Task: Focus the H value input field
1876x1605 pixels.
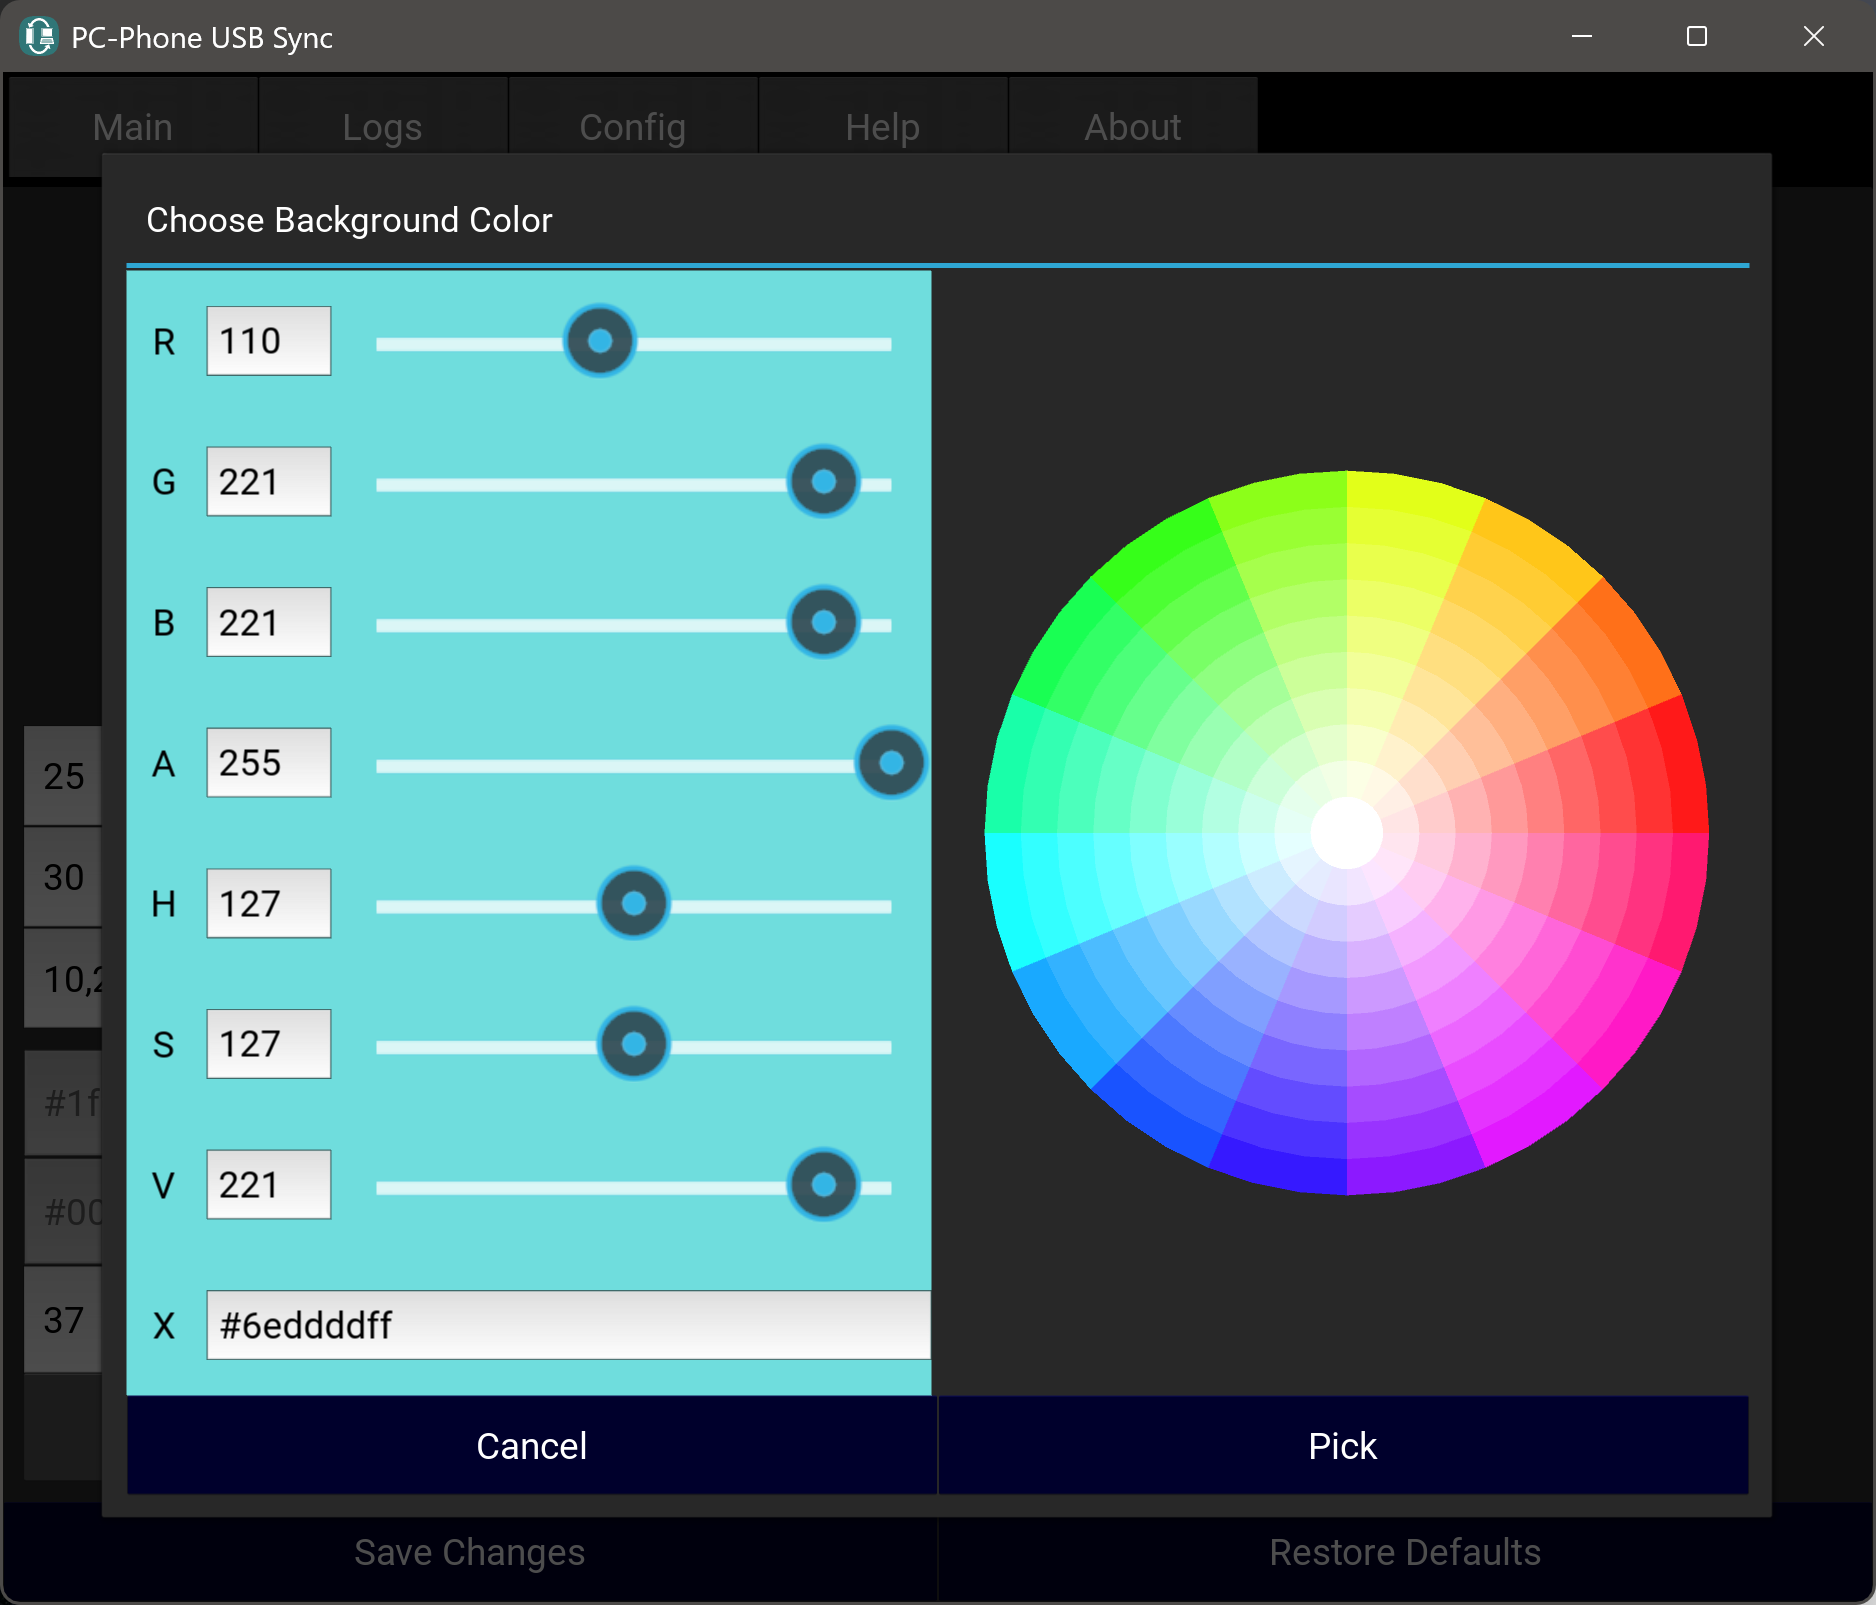Action: click(x=268, y=904)
